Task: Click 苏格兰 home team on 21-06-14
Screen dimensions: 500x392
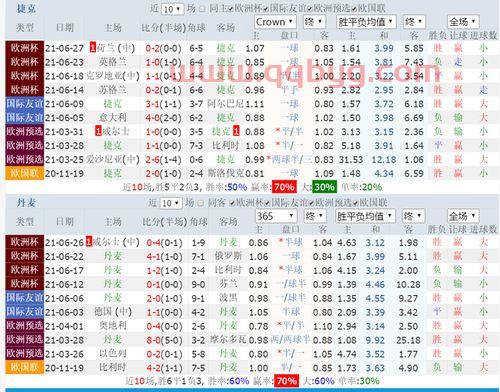Action: 113,90
